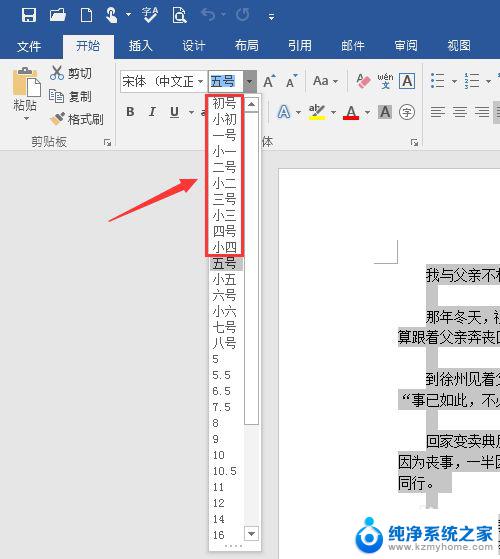
Task: Open the Aa change case menu
Action: pyautogui.click(x=326, y=81)
